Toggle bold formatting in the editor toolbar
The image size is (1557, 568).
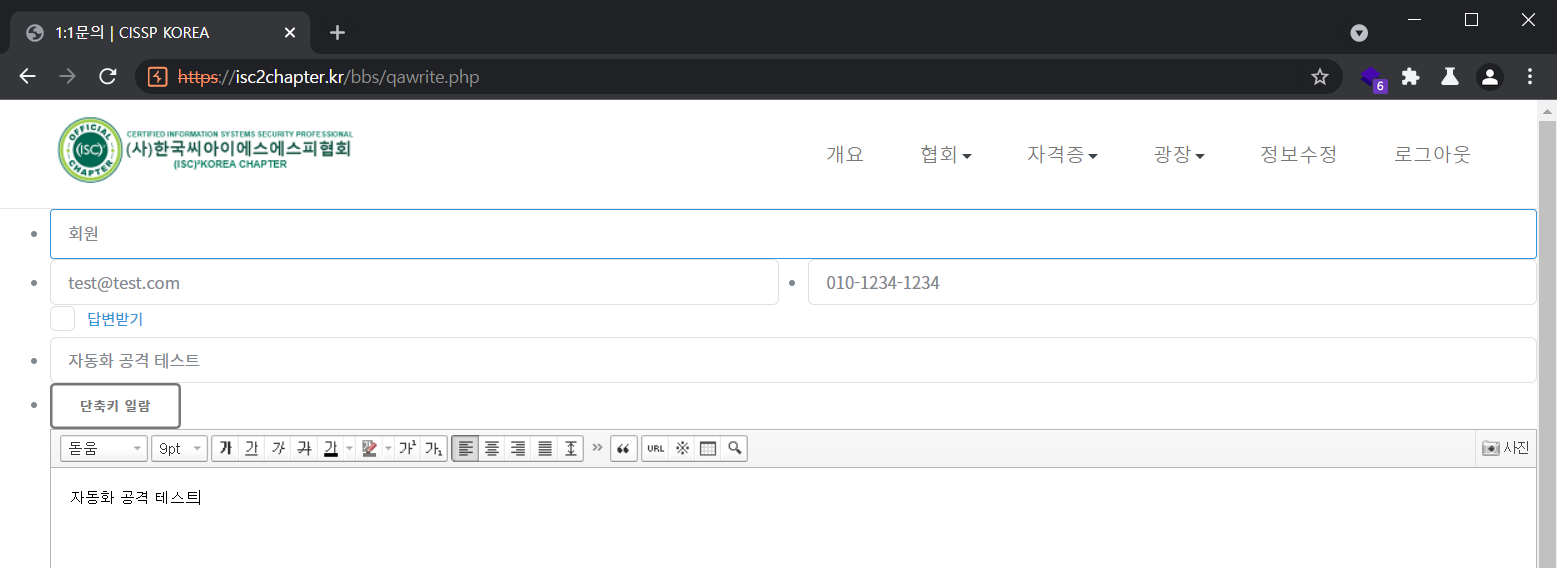tap(226, 449)
